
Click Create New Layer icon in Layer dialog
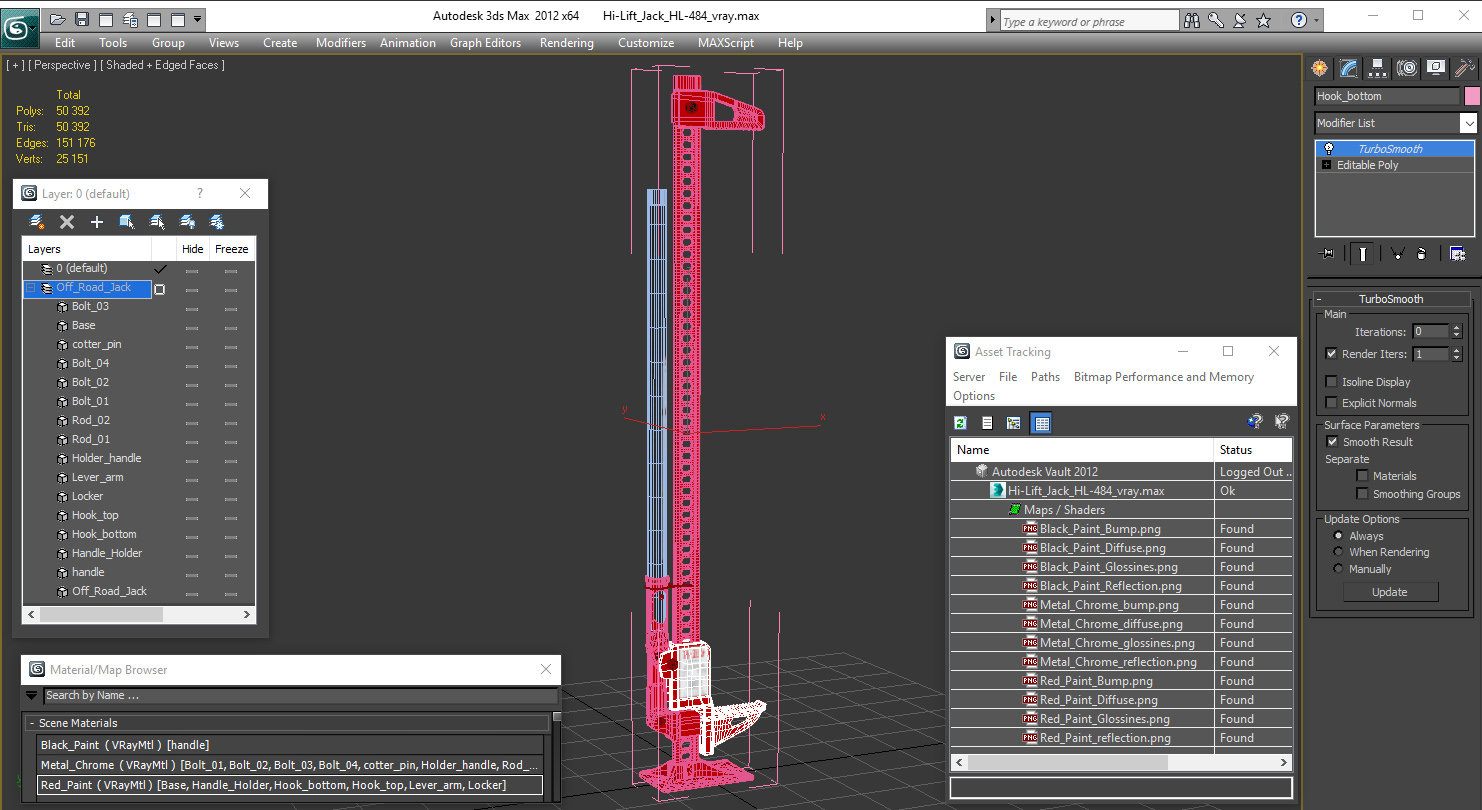point(37,222)
